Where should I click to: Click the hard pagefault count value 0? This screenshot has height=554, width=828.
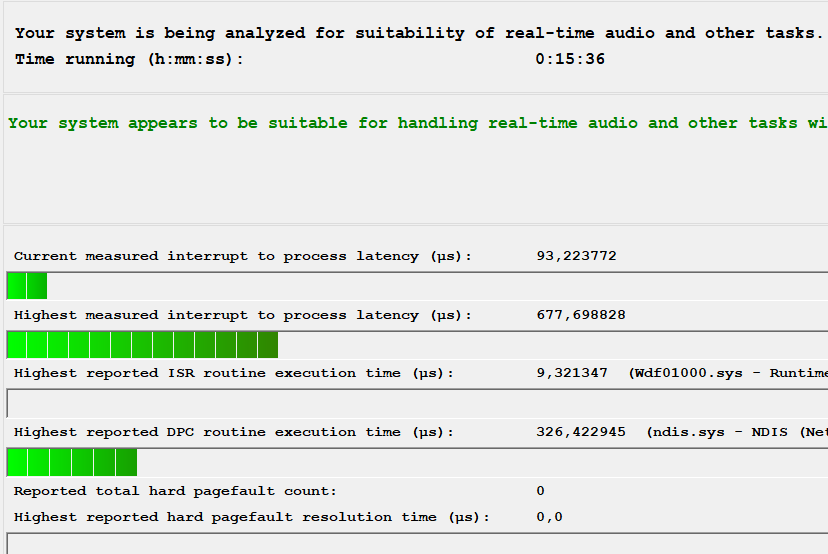[540, 491]
